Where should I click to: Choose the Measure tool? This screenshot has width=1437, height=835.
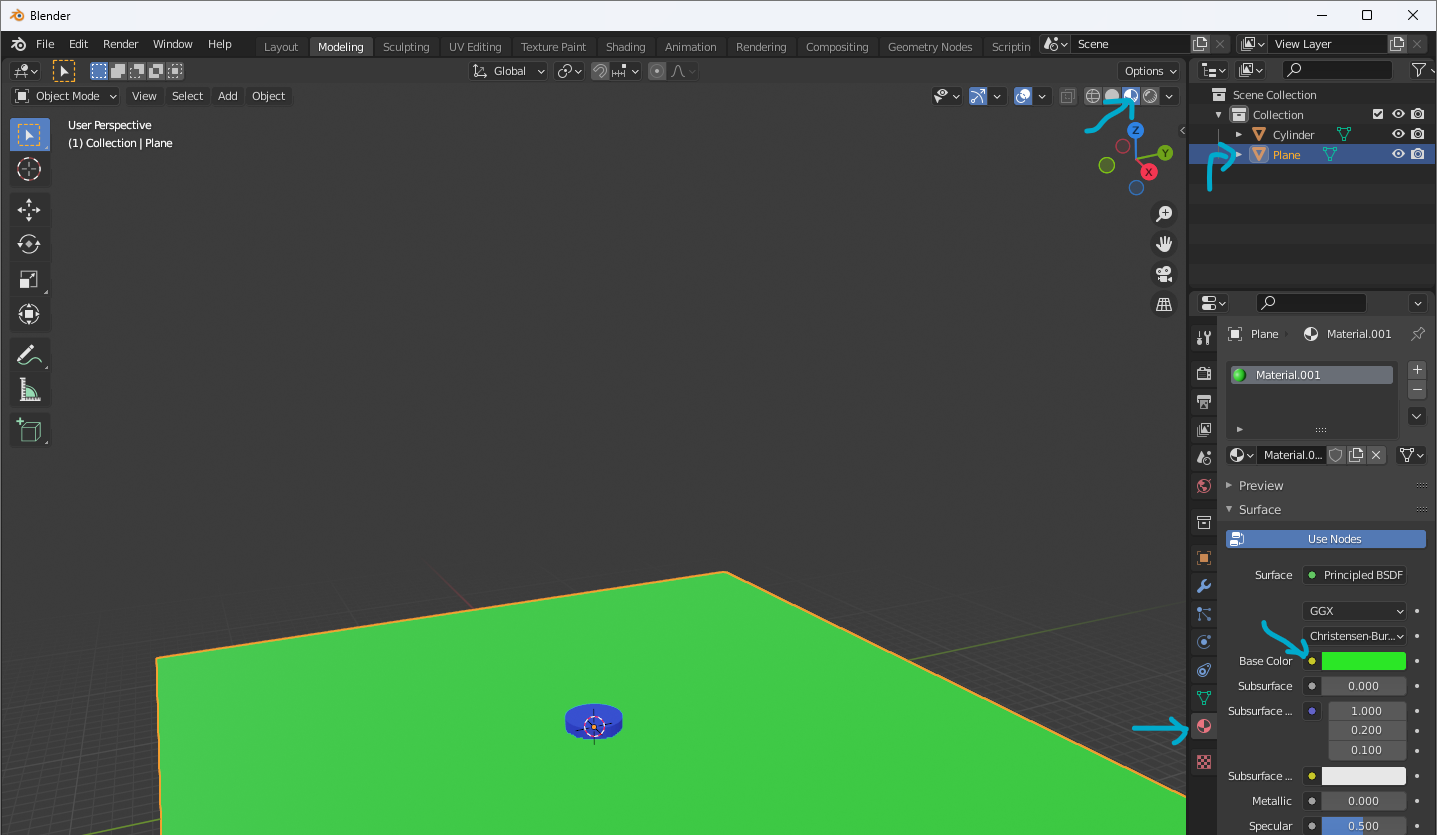pyautogui.click(x=29, y=390)
